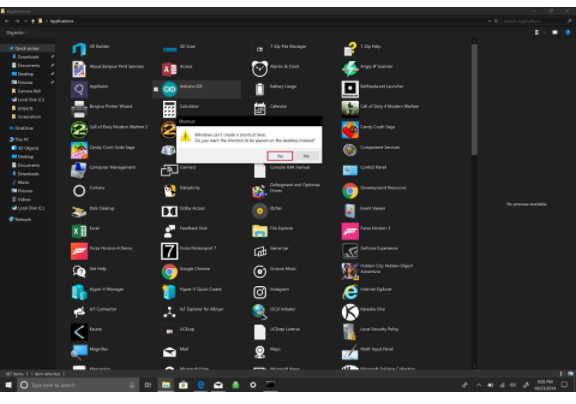Click the Hyper-V Manager icon
The height and width of the screenshot is (404, 576).
click(79, 292)
